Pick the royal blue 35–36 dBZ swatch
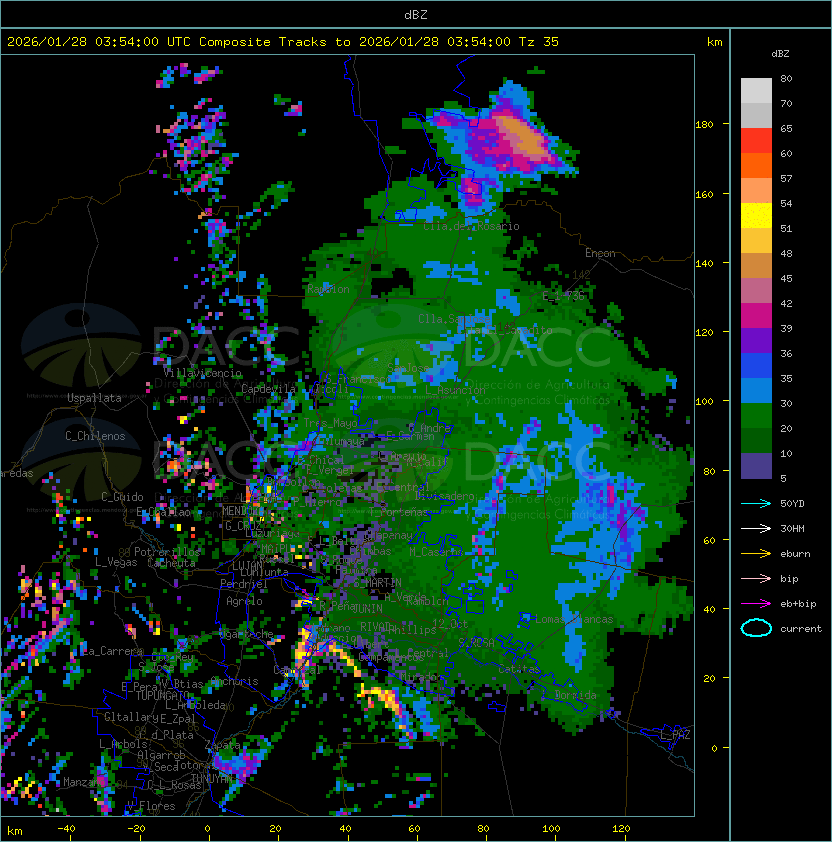Viewport: 832px width, 842px height. tap(756, 365)
